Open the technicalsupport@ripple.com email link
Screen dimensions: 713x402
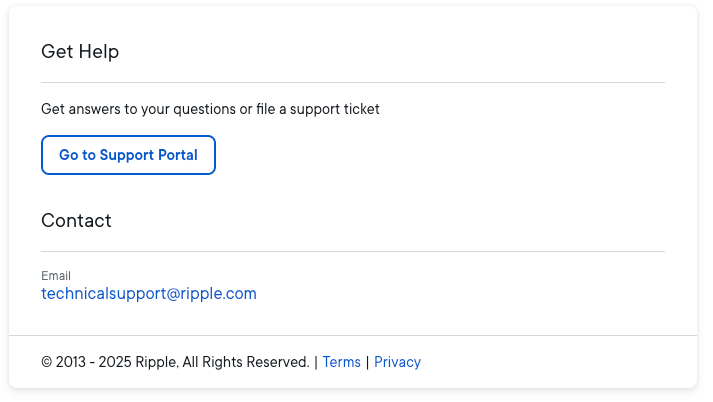(149, 294)
